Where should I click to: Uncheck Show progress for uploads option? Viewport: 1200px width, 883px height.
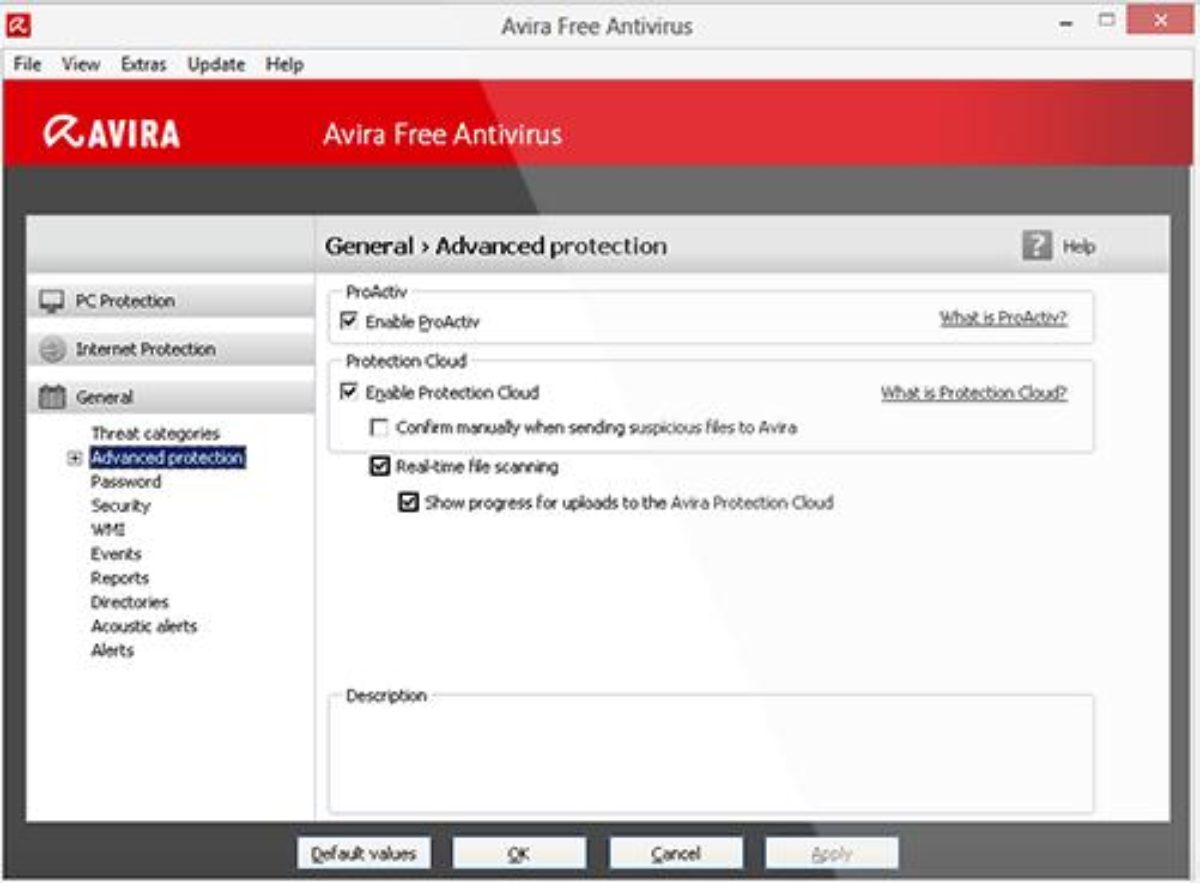408,503
